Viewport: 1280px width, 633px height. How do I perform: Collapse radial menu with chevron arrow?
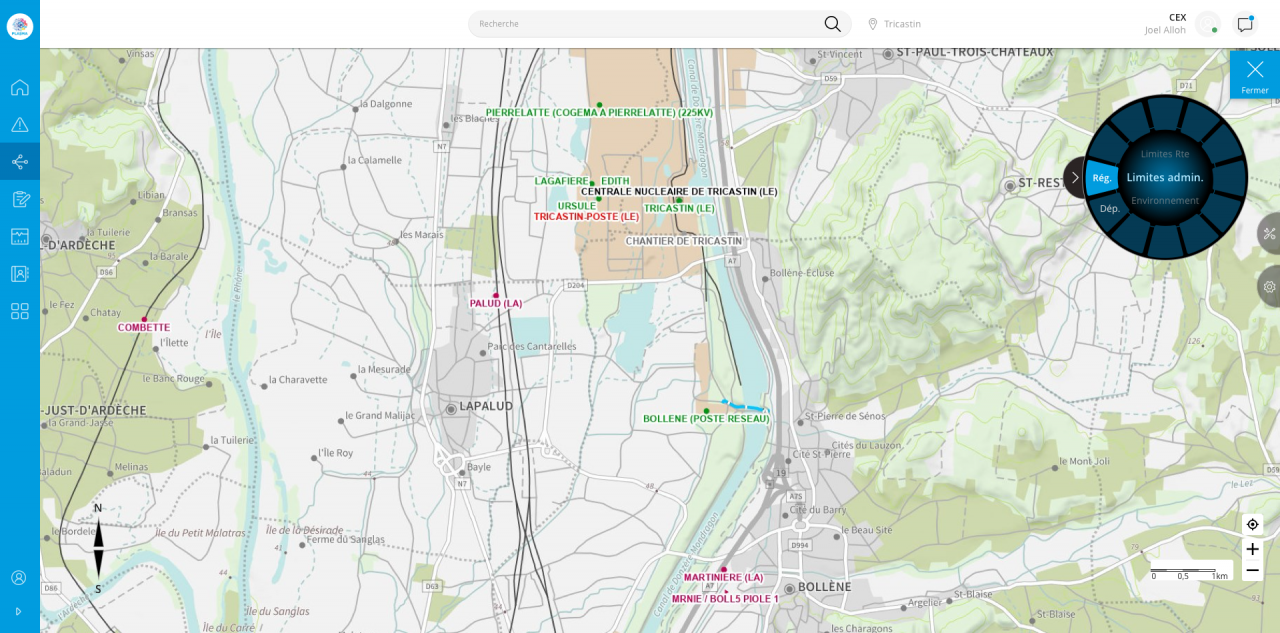pyautogui.click(x=1075, y=177)
